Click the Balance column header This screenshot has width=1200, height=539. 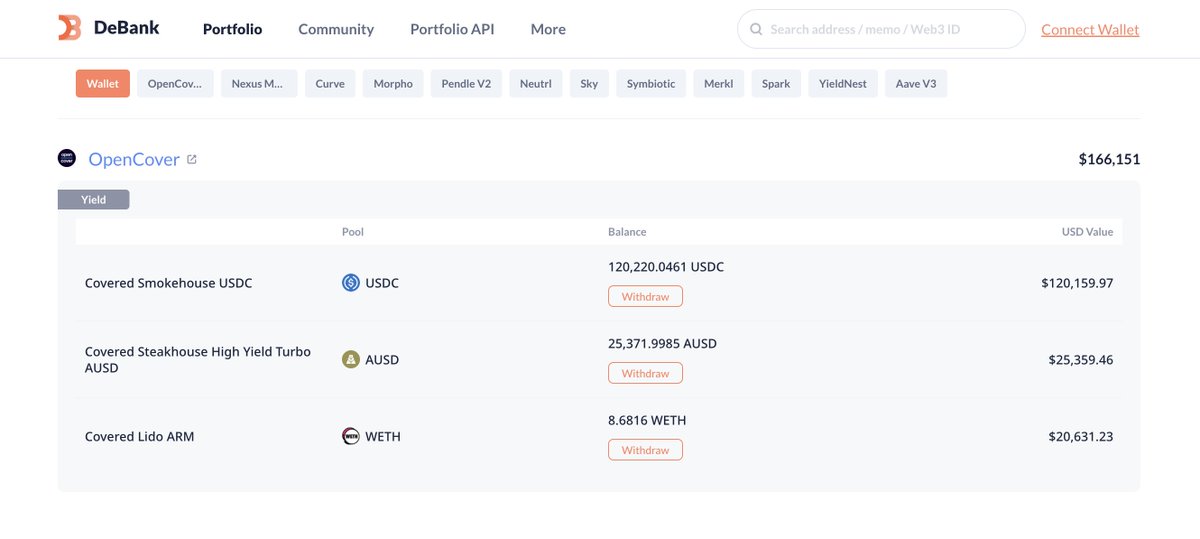(627, 232)
